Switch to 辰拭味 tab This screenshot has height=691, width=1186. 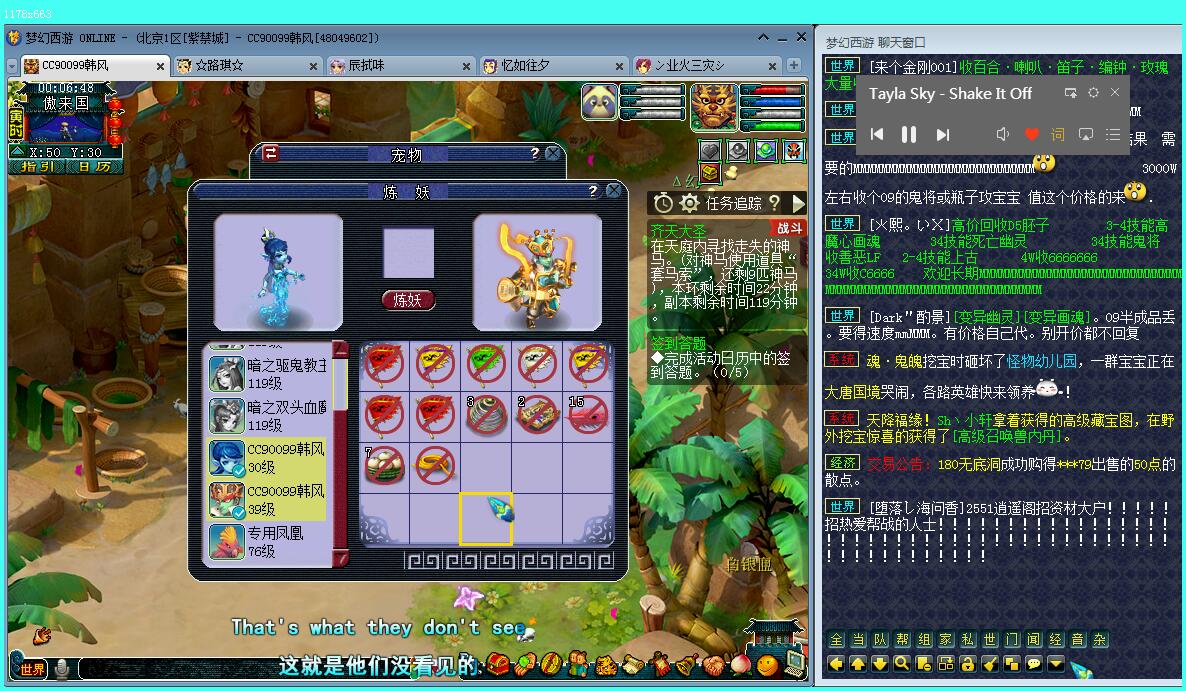click(400, 66)
